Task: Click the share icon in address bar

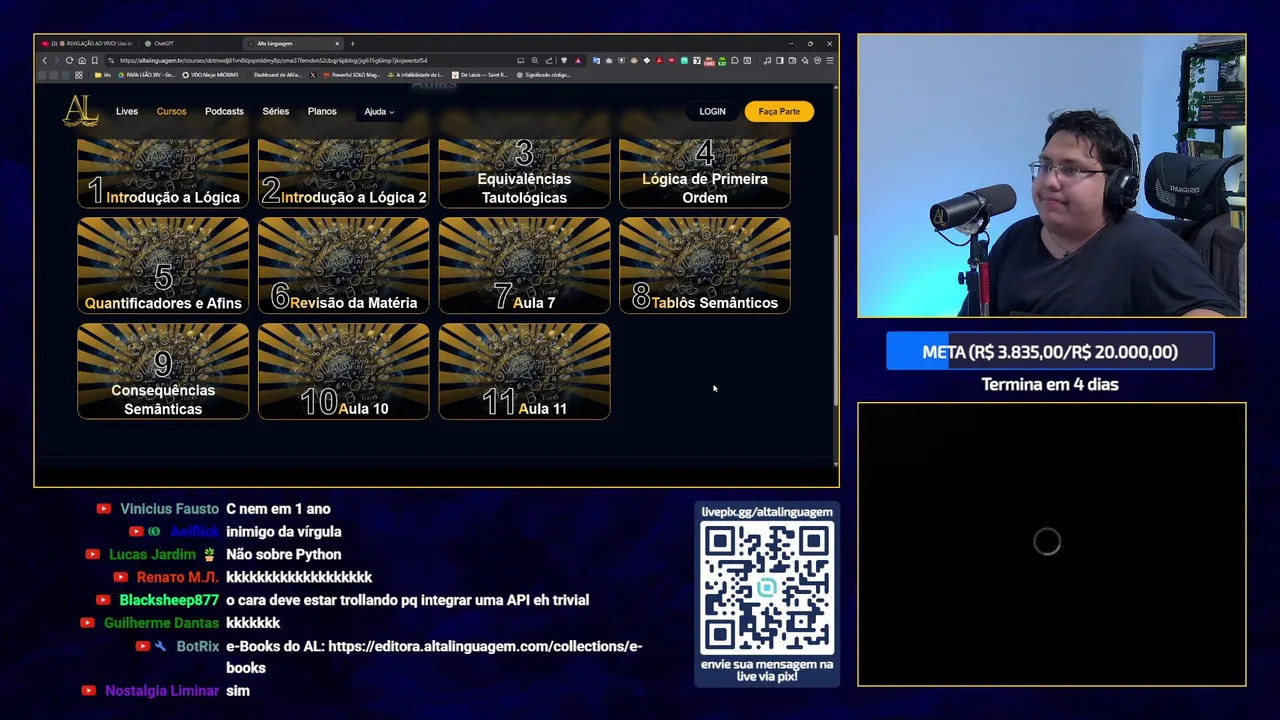Action: click(x=549, y=60)
